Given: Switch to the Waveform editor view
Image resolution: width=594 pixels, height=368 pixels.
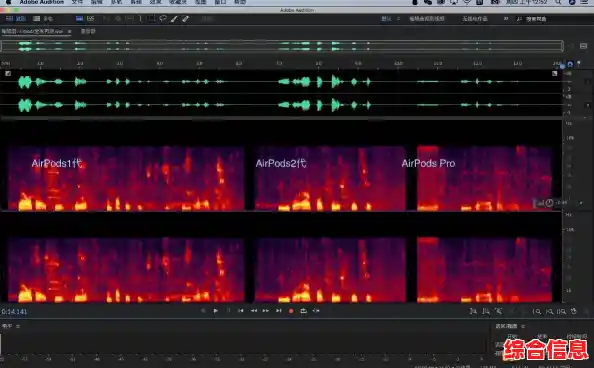Looking at the screenshot, I should (x=17, y=19).
